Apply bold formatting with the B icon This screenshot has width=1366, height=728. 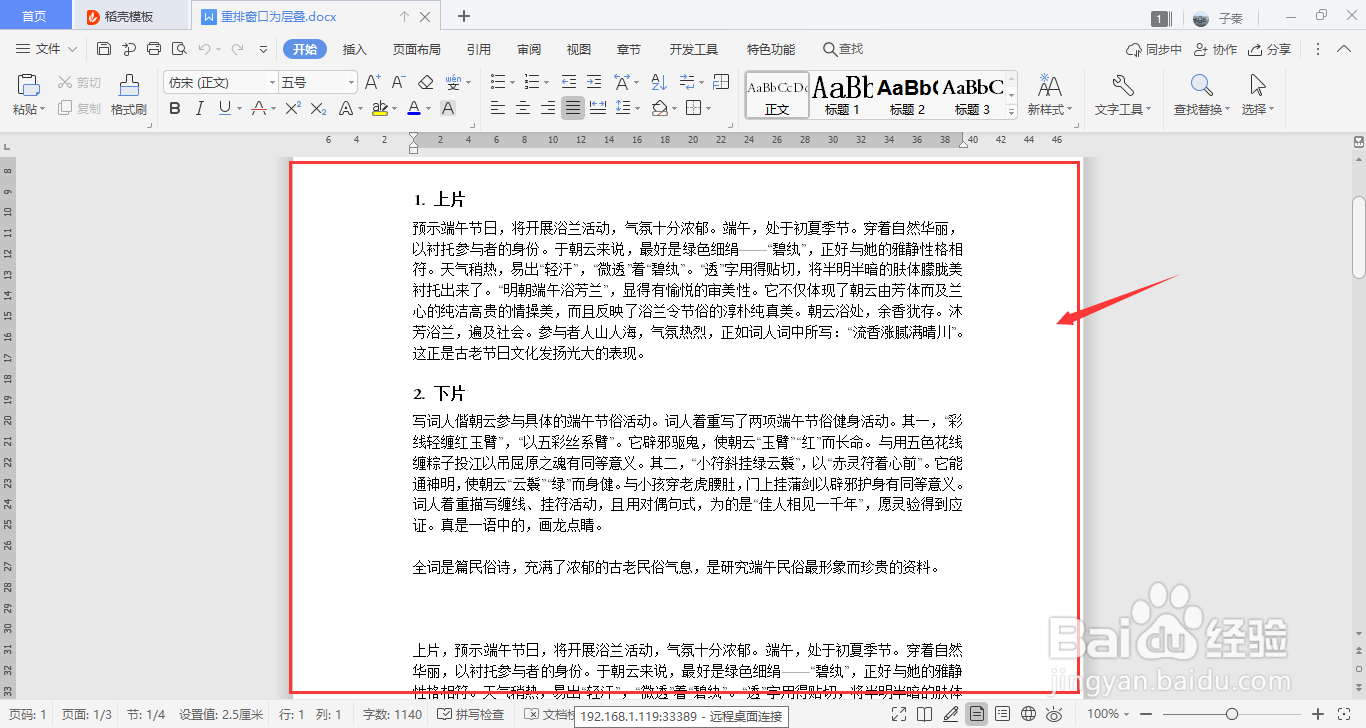[176, 108]
